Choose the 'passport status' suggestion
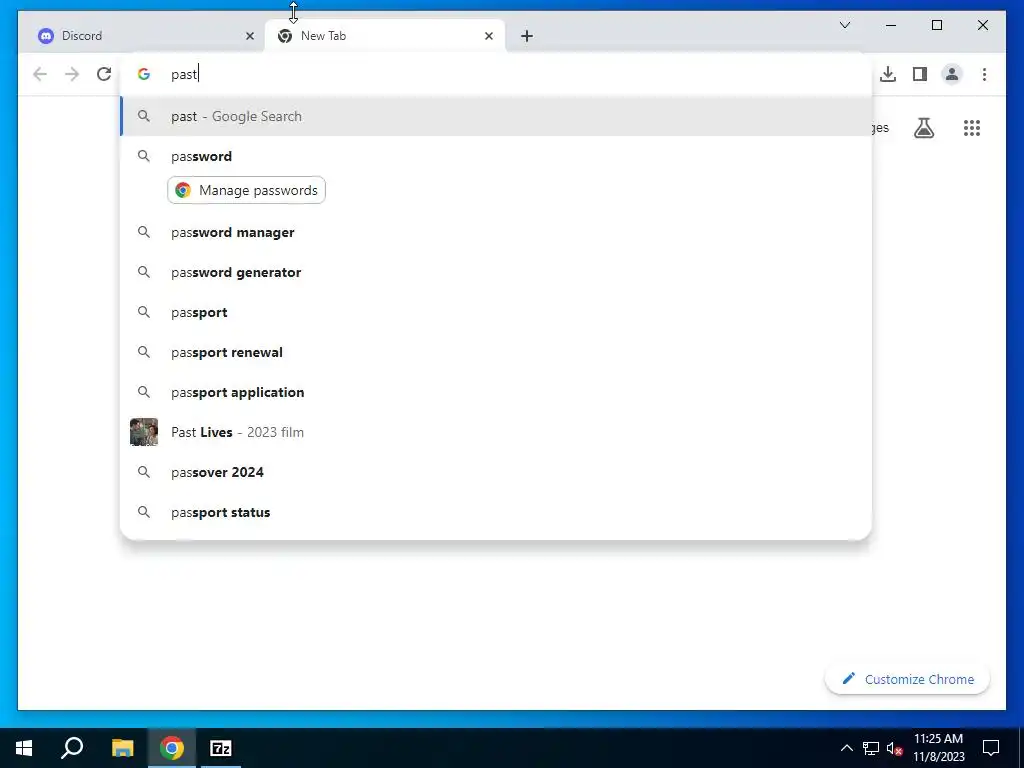Image resolution: width=1024 pixels, height=768 pixels. click(496, 512)
